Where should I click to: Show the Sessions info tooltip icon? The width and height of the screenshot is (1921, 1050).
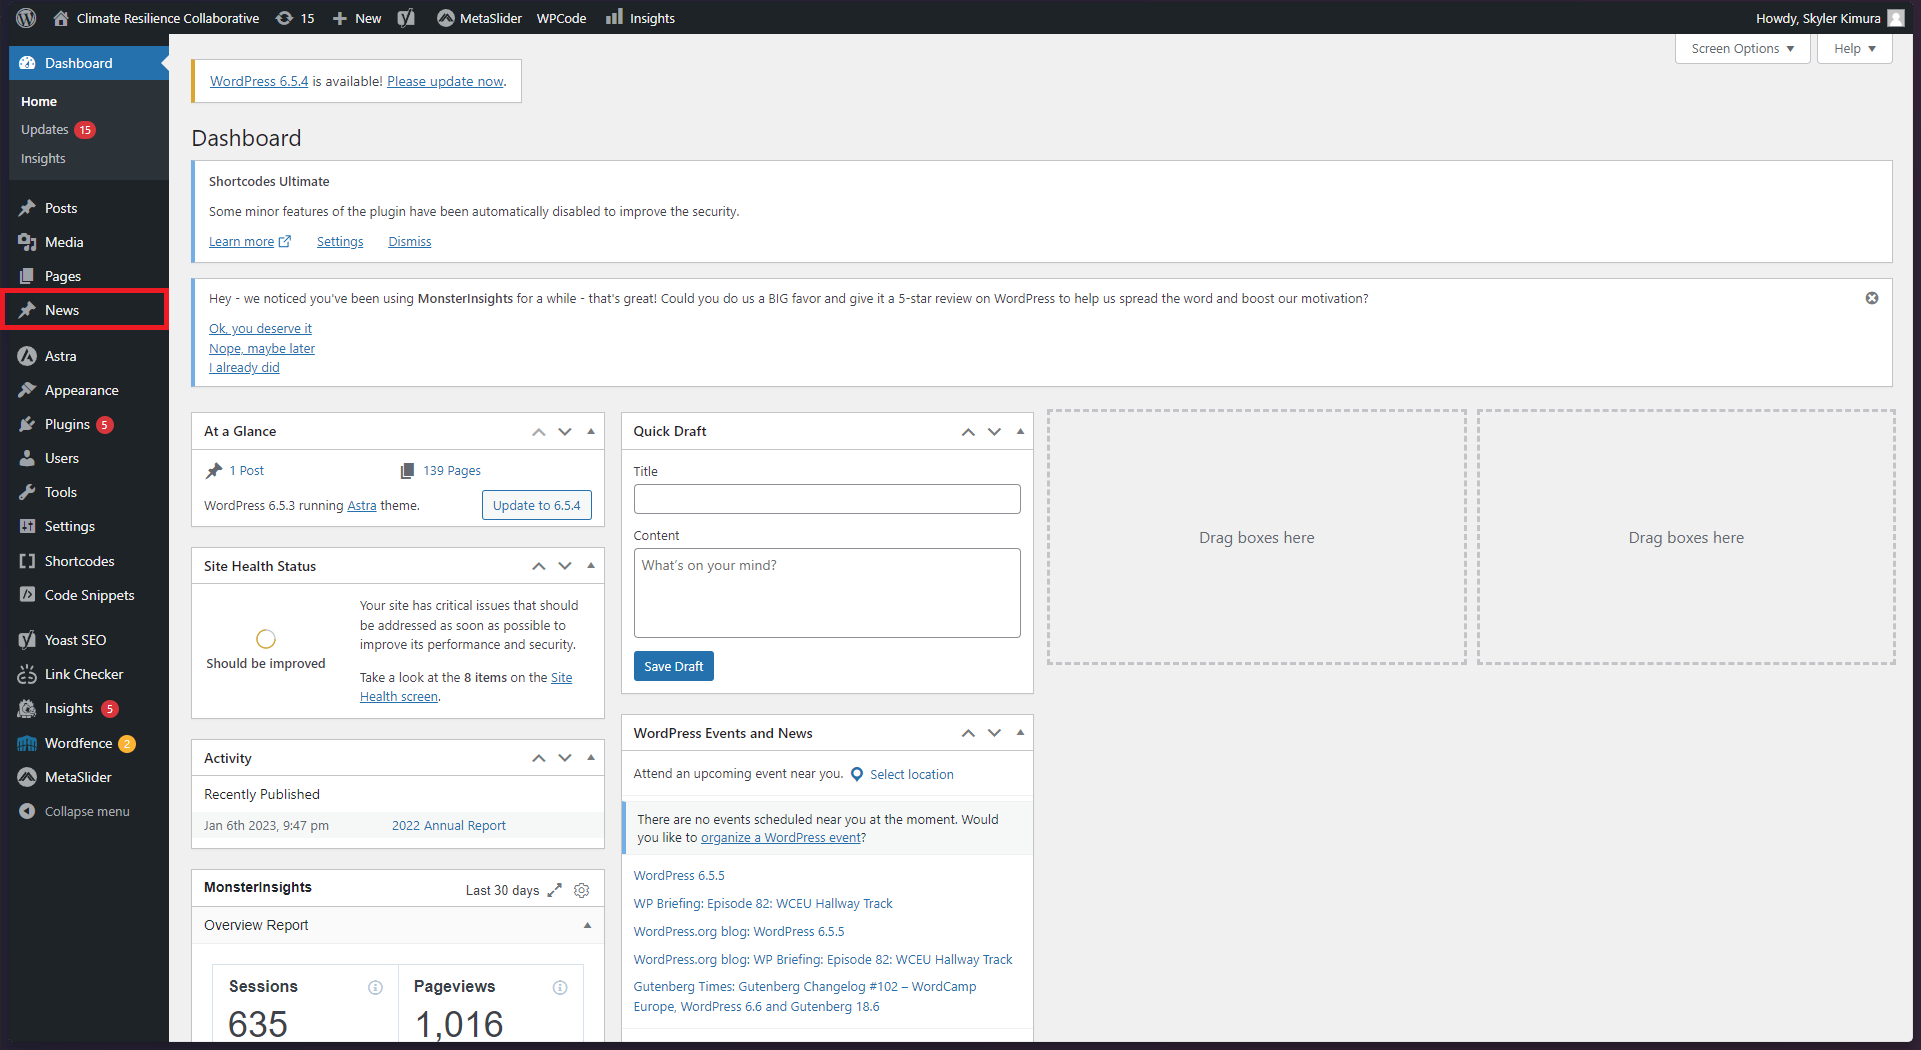tap(375, 988)
